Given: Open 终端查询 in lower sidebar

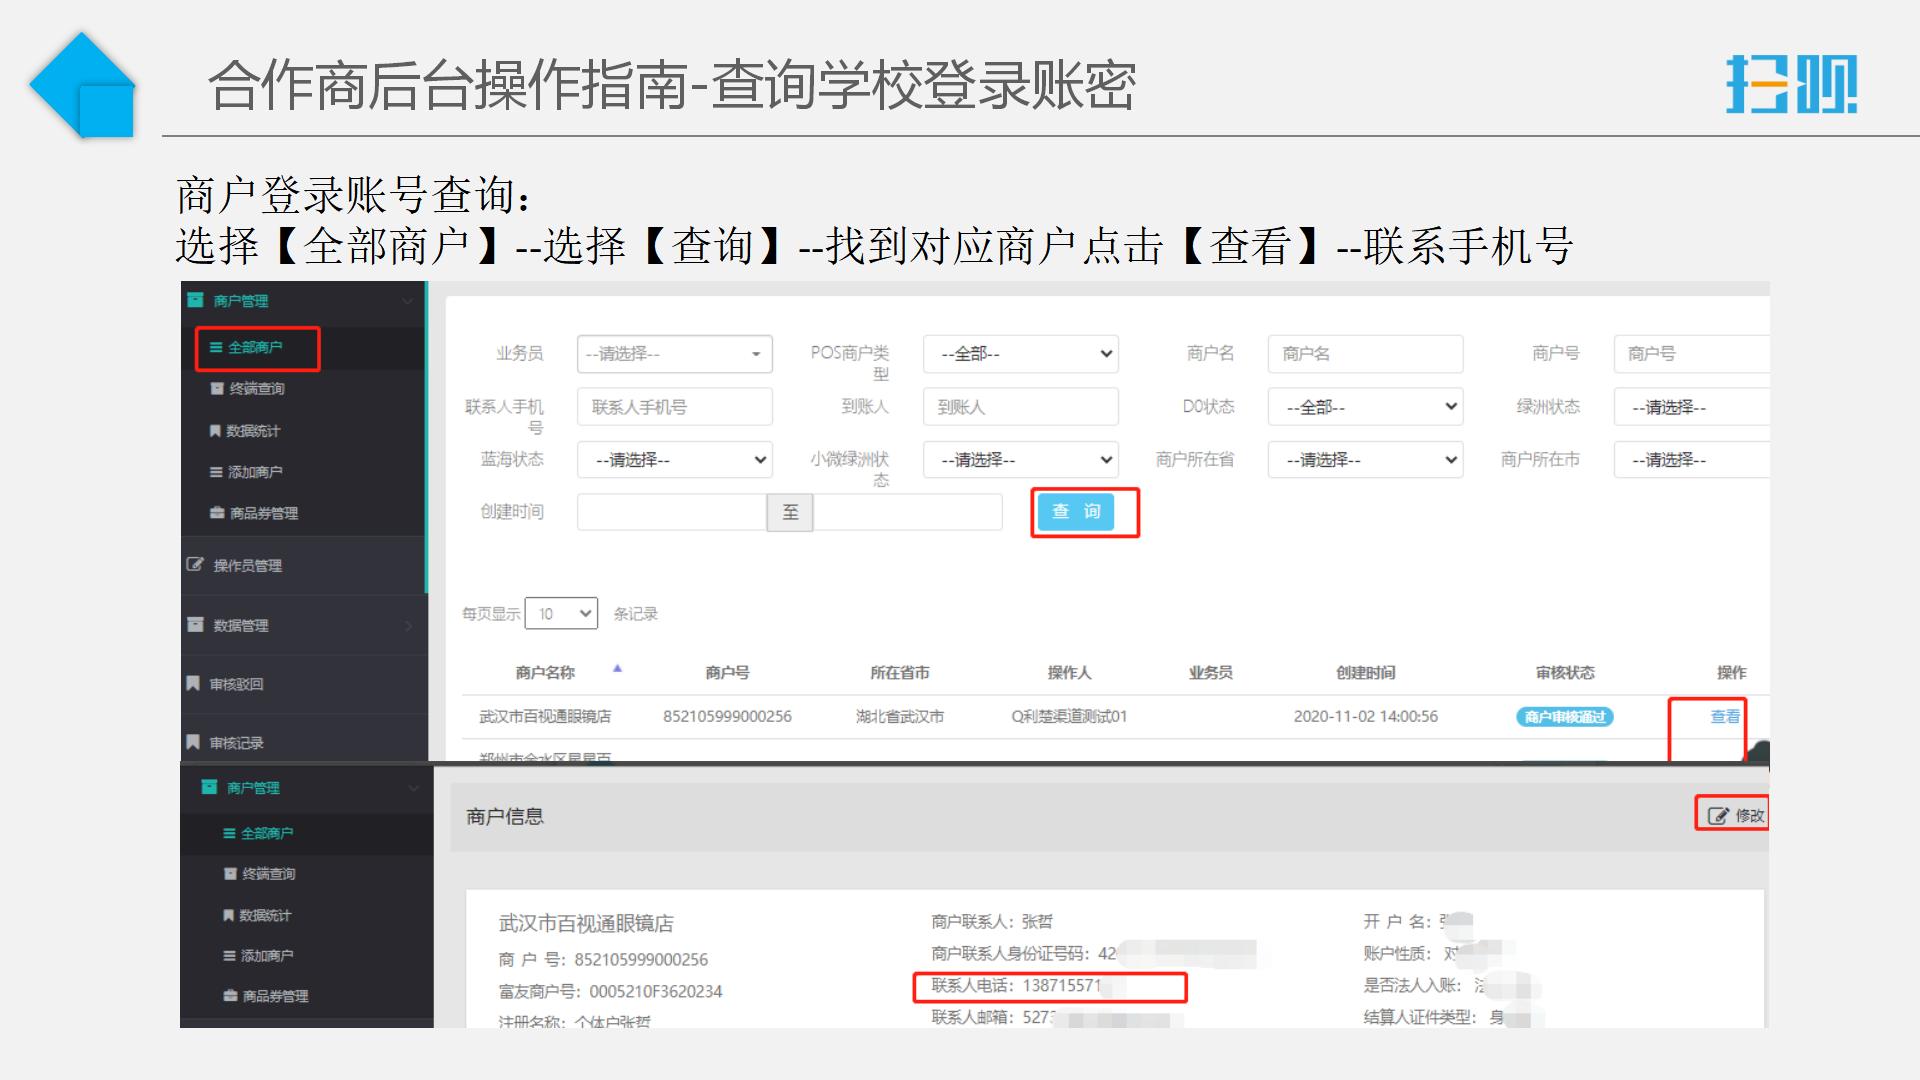Looking at the screenshot, I should tap(260, 874).
